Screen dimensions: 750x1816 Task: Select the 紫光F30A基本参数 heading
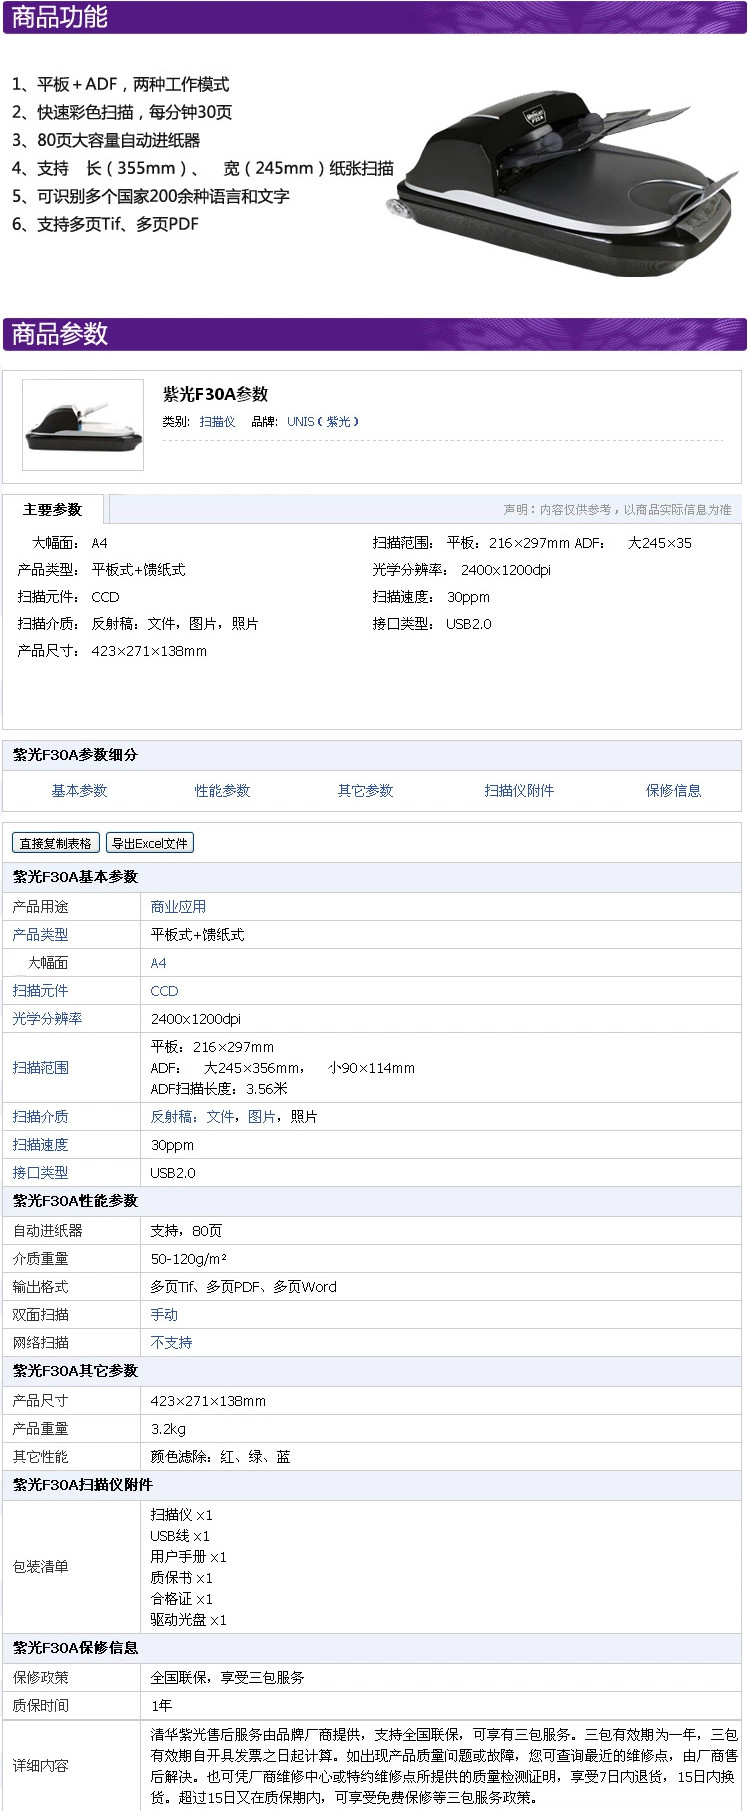[x=75, y=877]
